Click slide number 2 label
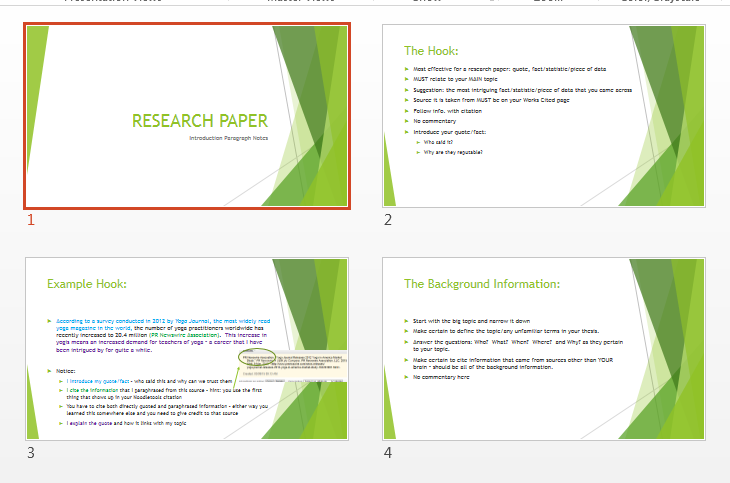 point(388,220)
